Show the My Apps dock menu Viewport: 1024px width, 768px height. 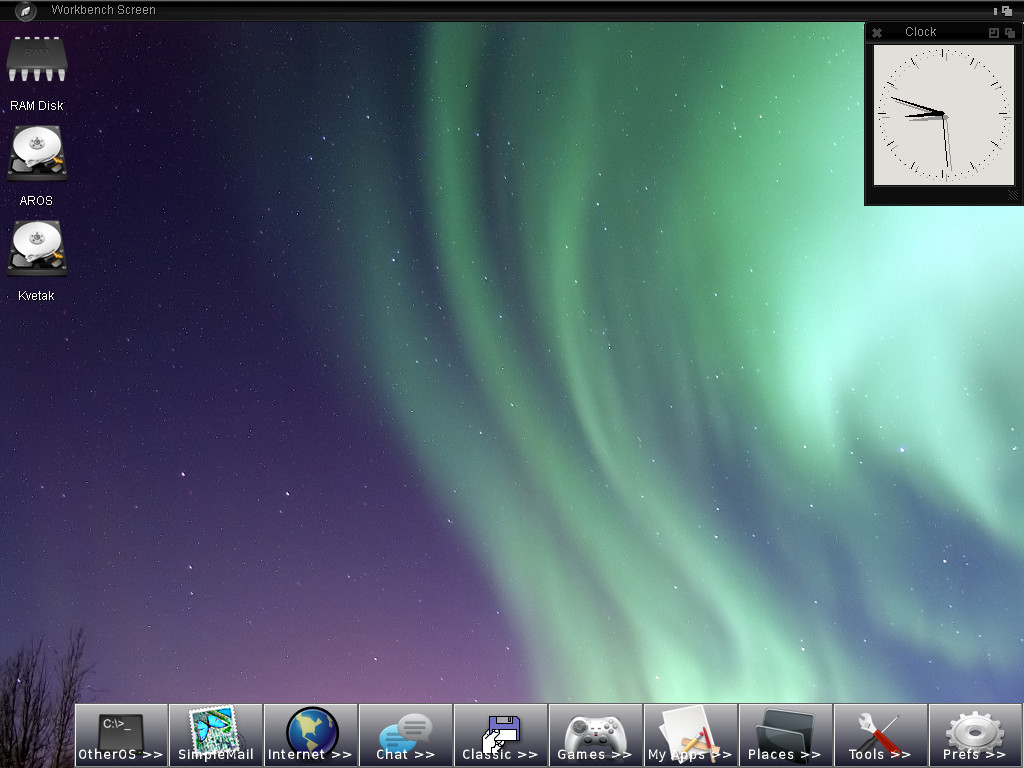click(690, 735)
